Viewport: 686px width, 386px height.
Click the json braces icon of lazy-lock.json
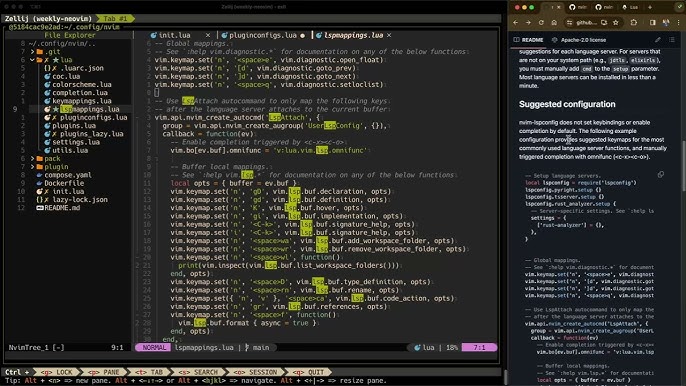39,200
